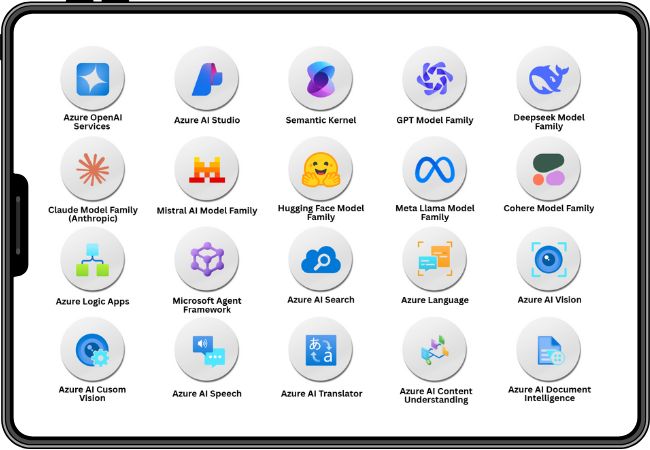Open the Azure AI Translator icon
650x450 pixels.
pos(320,350)
